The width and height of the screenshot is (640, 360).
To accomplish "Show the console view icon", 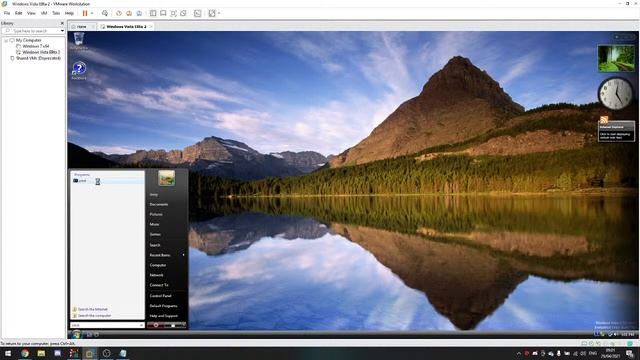I will pyautogui.click(x=198, y=13).
